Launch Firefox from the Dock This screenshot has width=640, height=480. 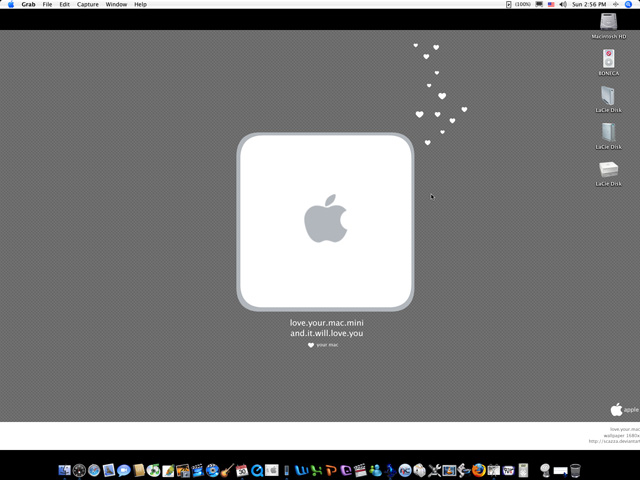pyautogui.click(x=479, y=471)
